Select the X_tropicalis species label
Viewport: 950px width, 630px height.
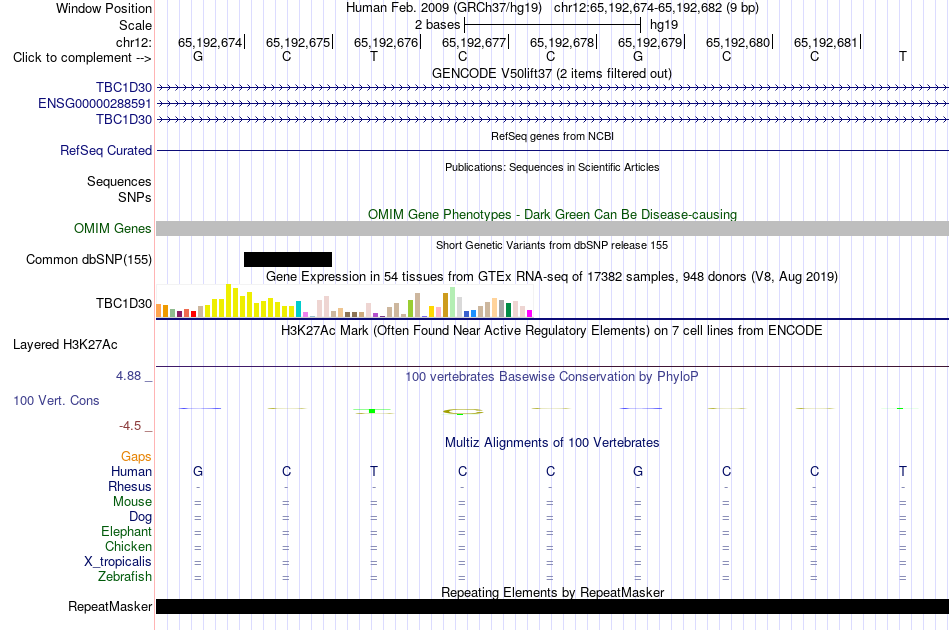click(x=118, y=562)
